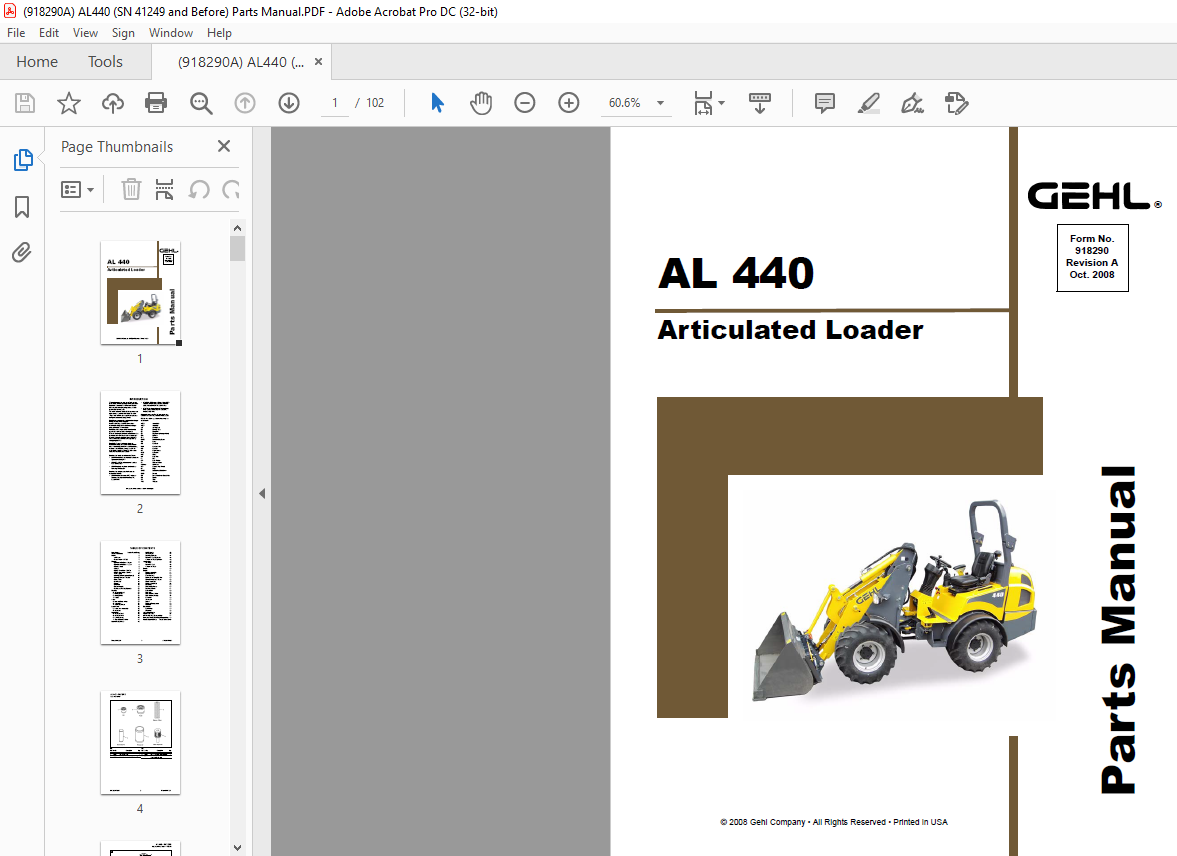Collapse the navigation pane arrow
The image size is (1177, 856).
pyautogui.click(x=262, y=493)
